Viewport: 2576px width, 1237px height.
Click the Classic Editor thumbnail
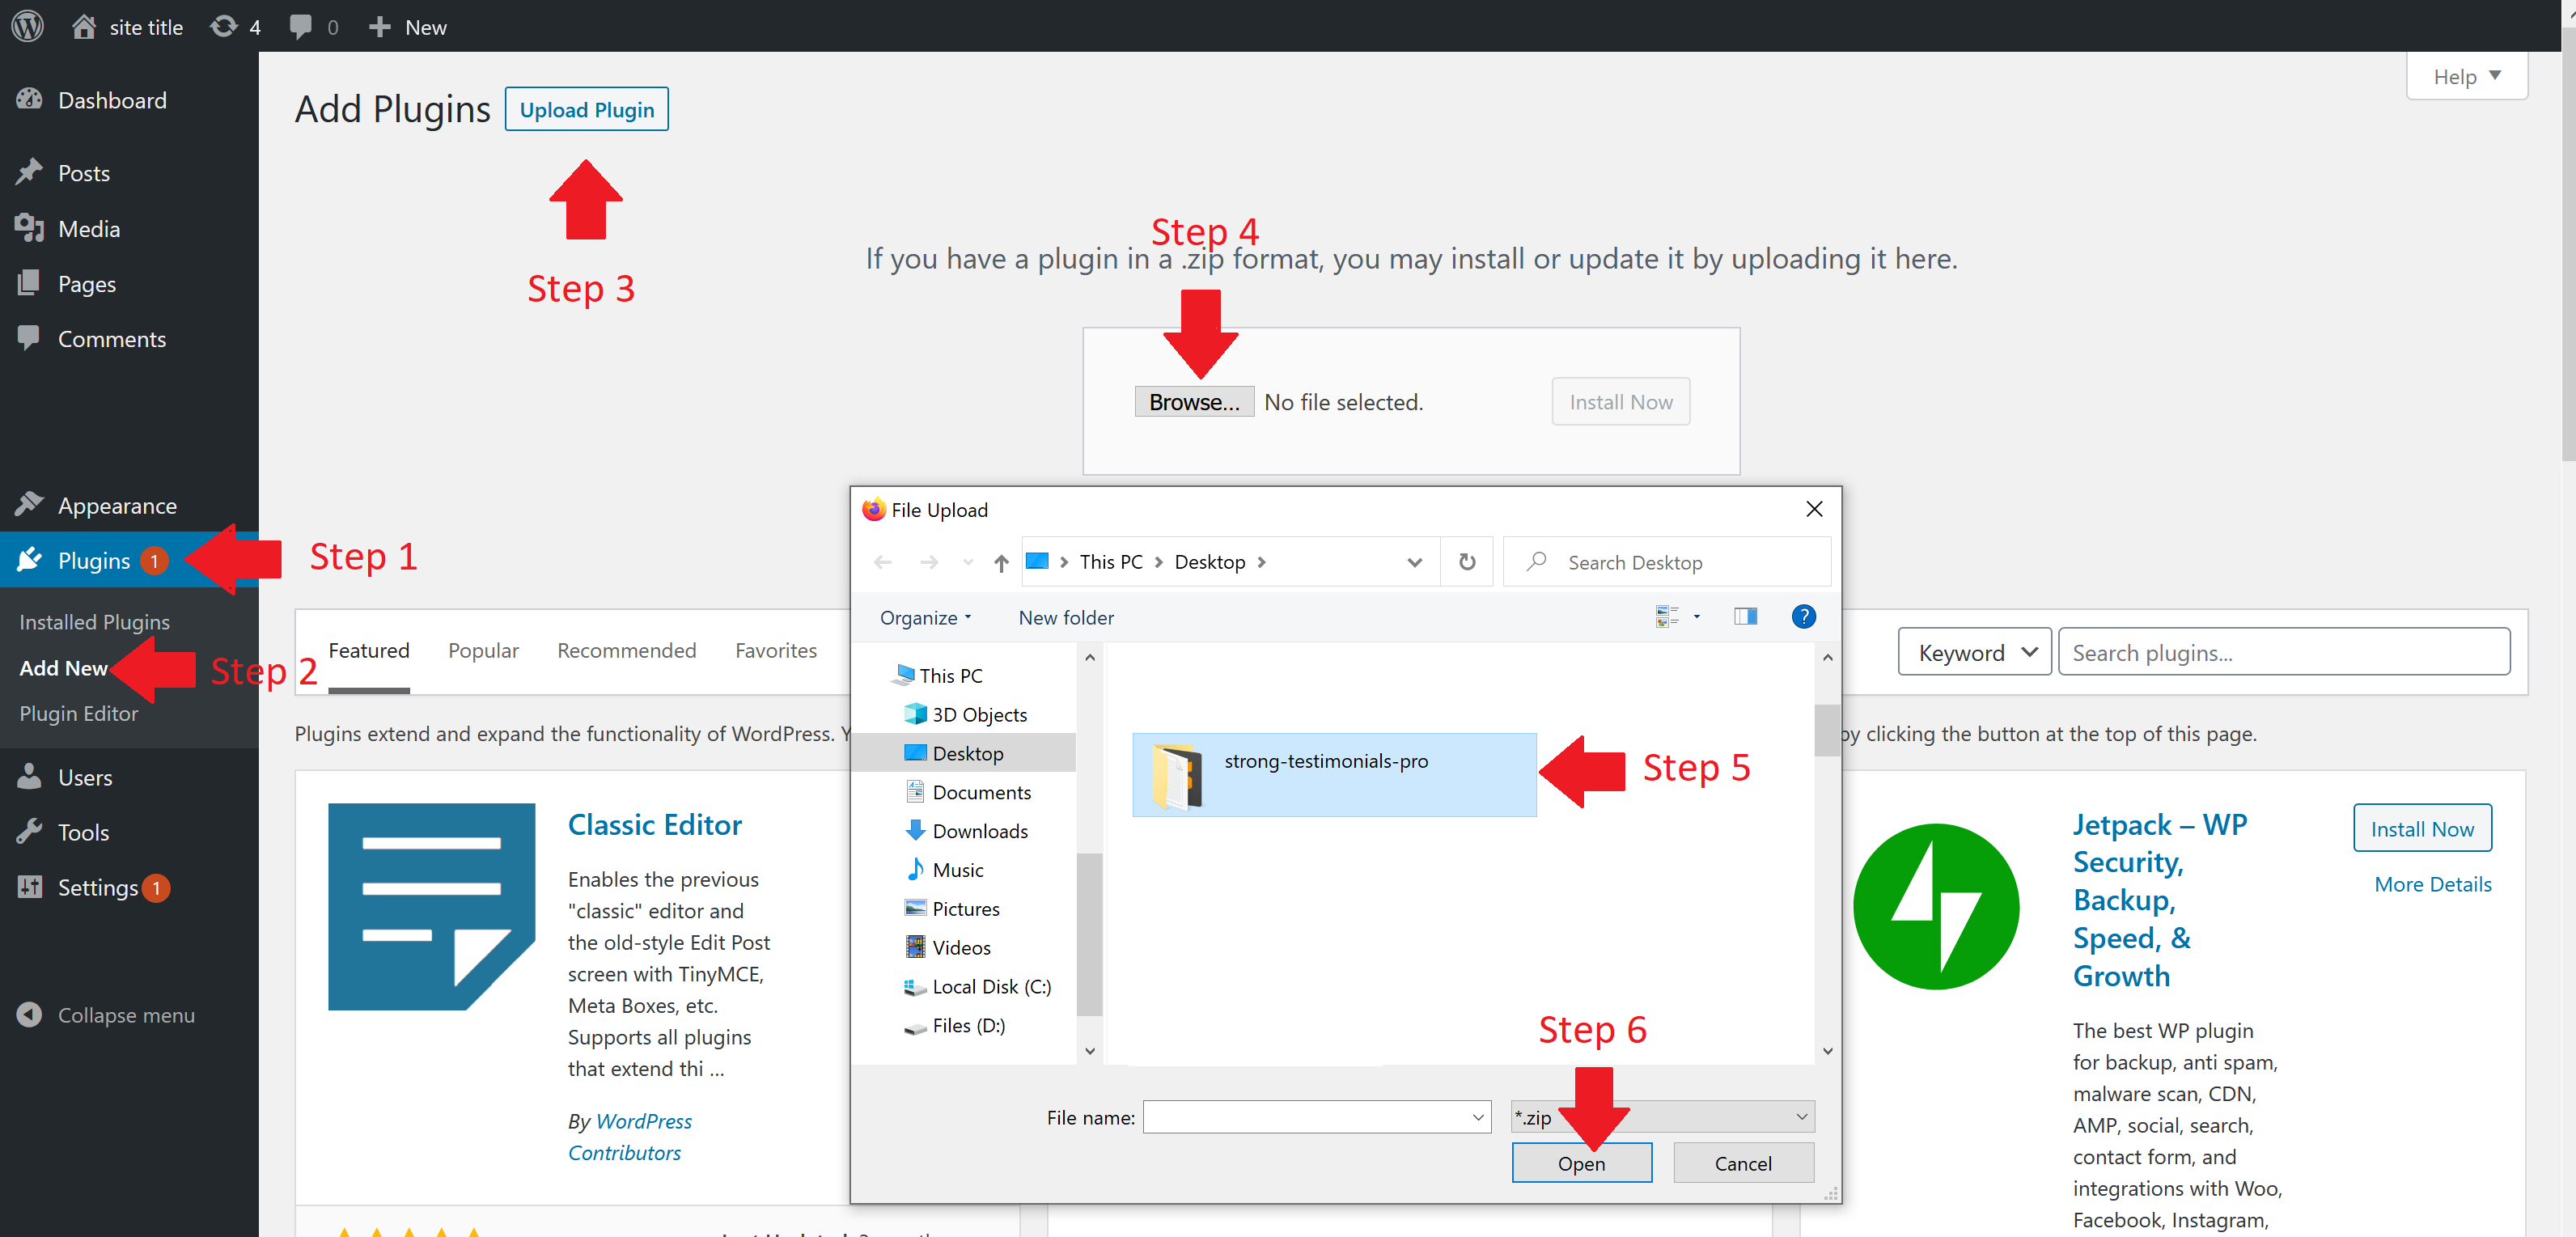point(431,906)
